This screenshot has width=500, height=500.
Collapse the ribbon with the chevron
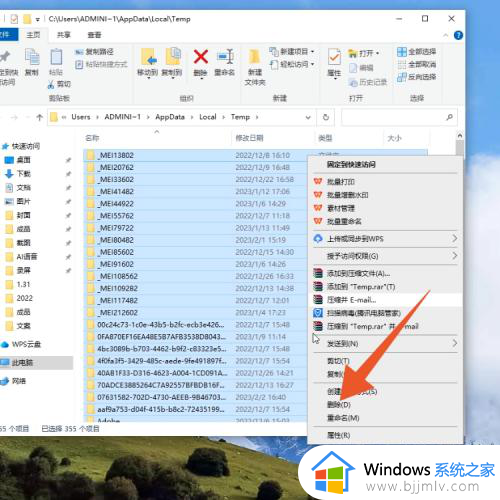[x=445, y=35]
